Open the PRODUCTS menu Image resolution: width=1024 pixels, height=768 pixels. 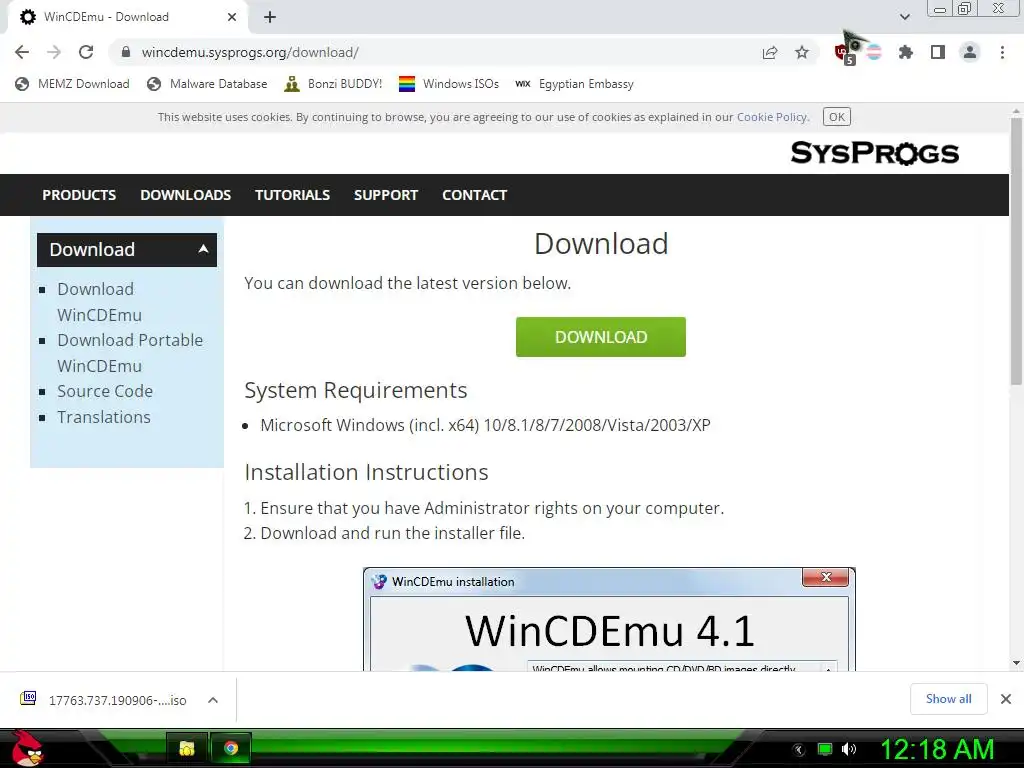click(79, 195)
